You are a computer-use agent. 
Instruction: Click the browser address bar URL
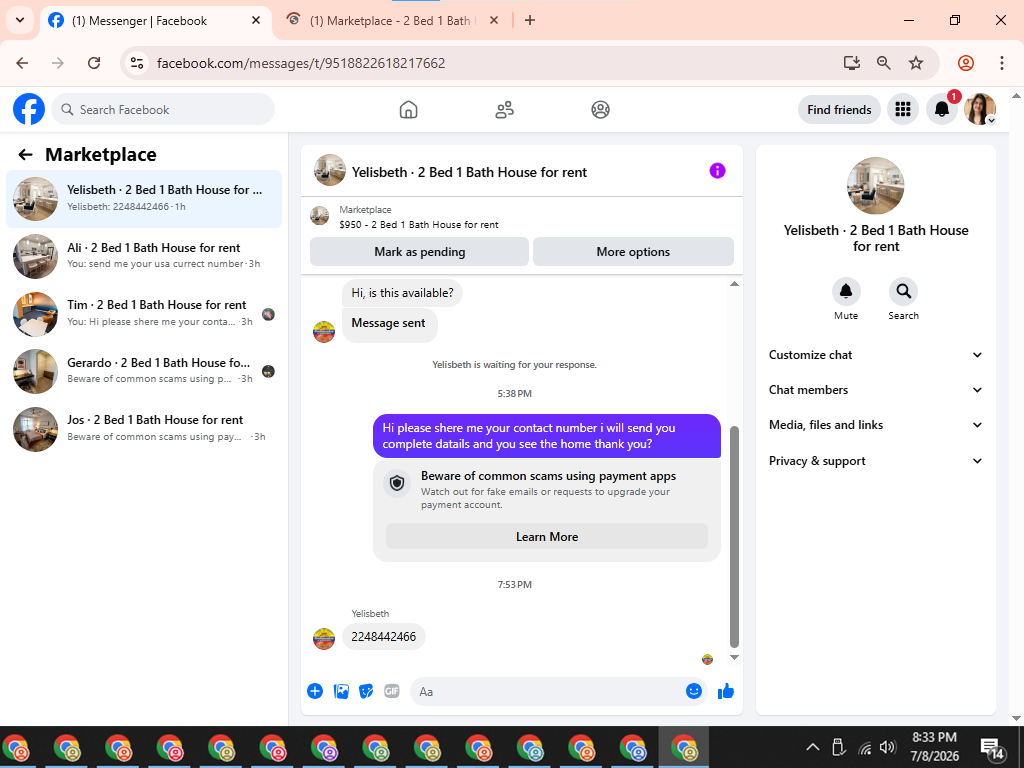[x=301, y=63]
